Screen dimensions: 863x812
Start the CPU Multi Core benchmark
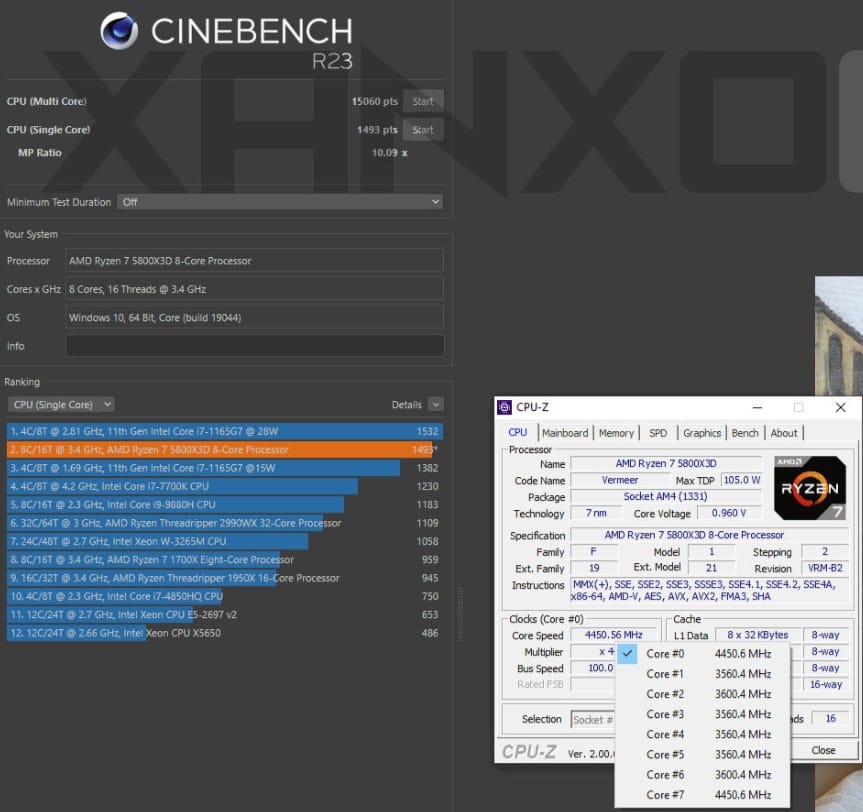coord(423,101)
